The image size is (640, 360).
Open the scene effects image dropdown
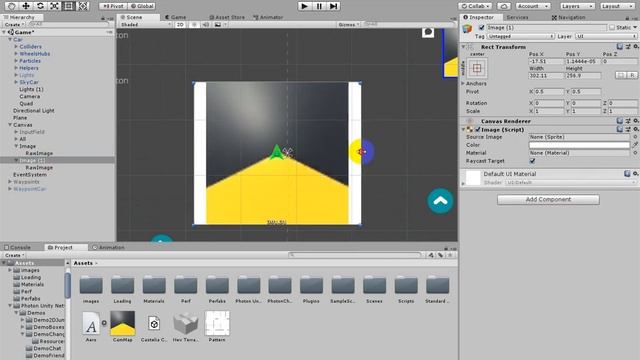(x=220, y=24)
